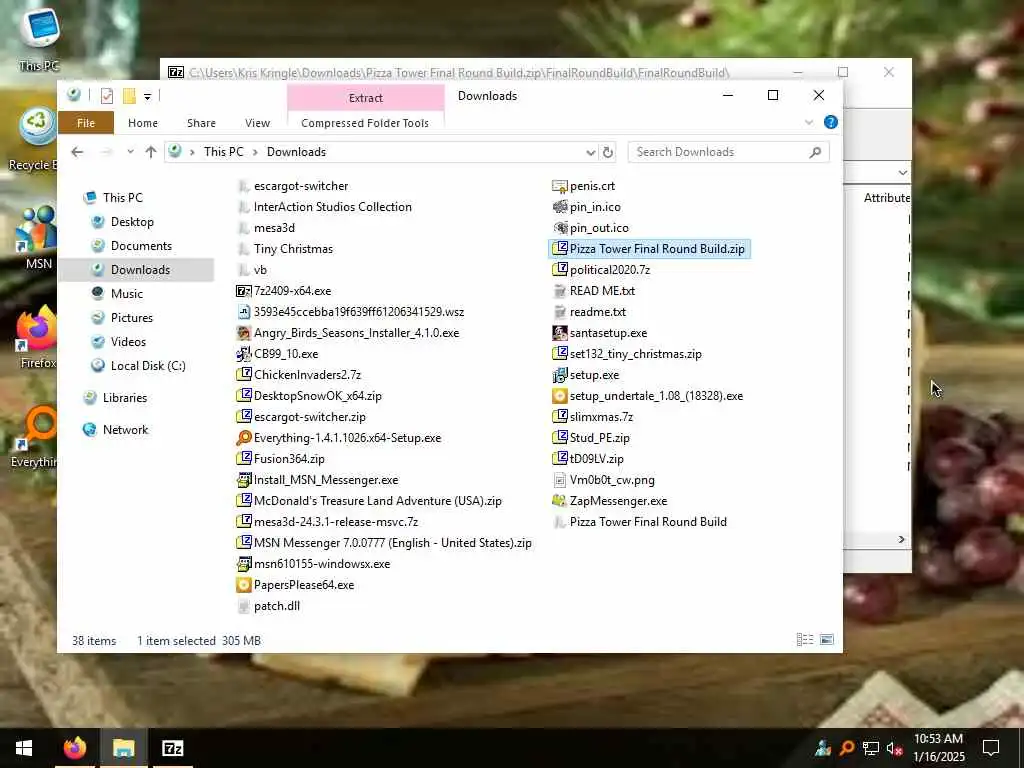
Task: Switch to details view layout button
Action: point(805,640)
